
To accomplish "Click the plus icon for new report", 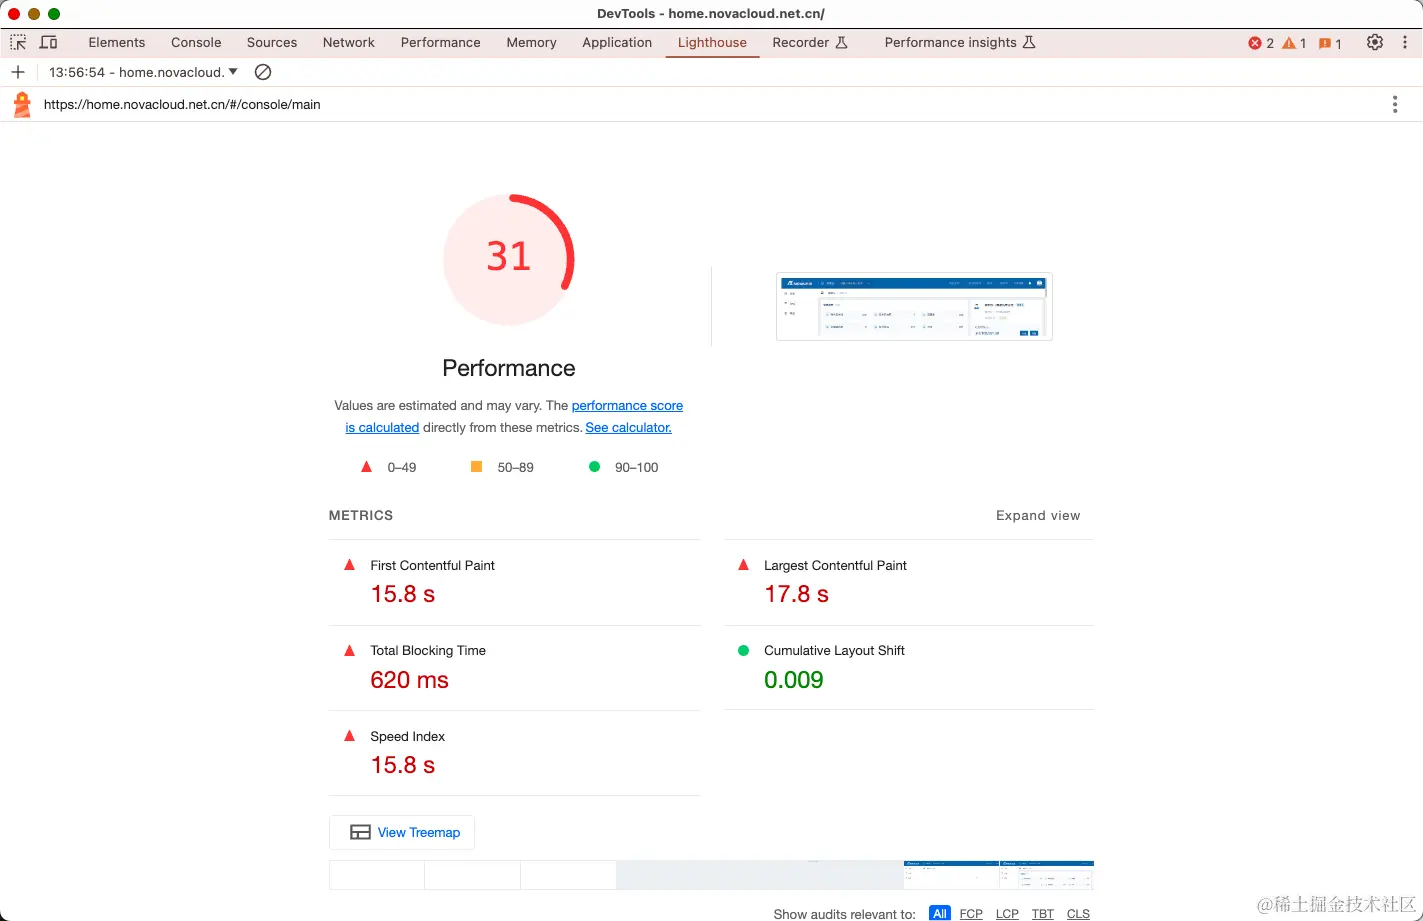I will [18, 72].
